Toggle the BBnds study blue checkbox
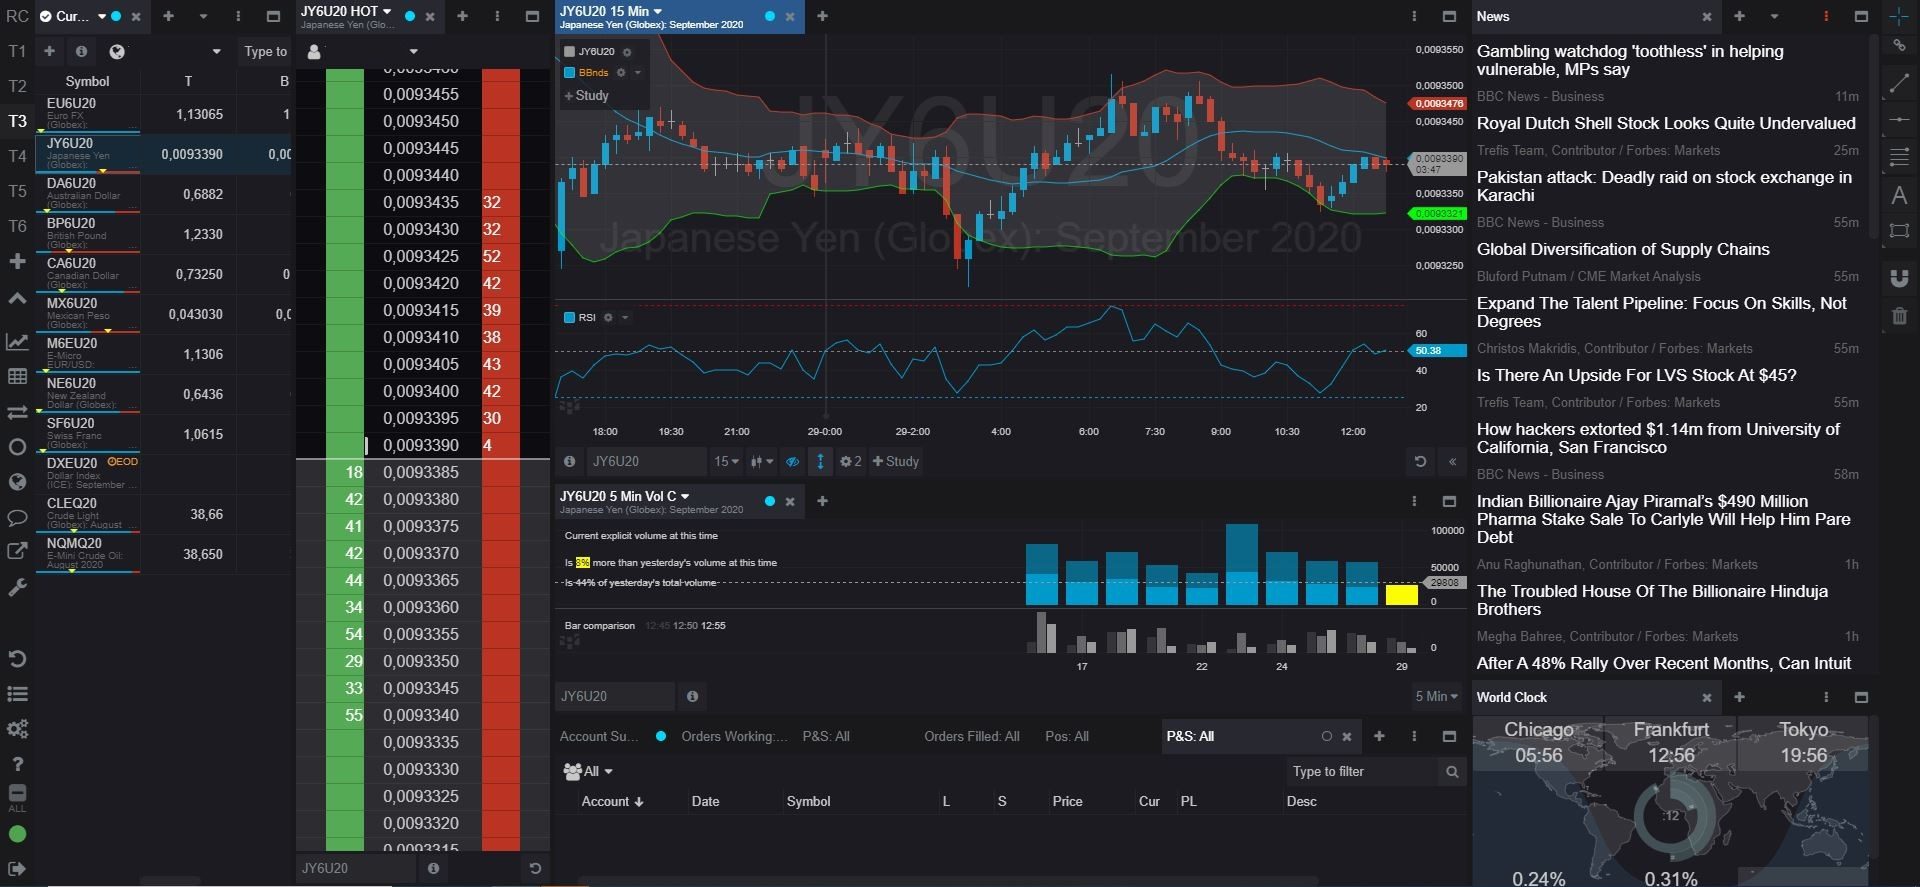1920x887 pixels. (x=570, y=73)
